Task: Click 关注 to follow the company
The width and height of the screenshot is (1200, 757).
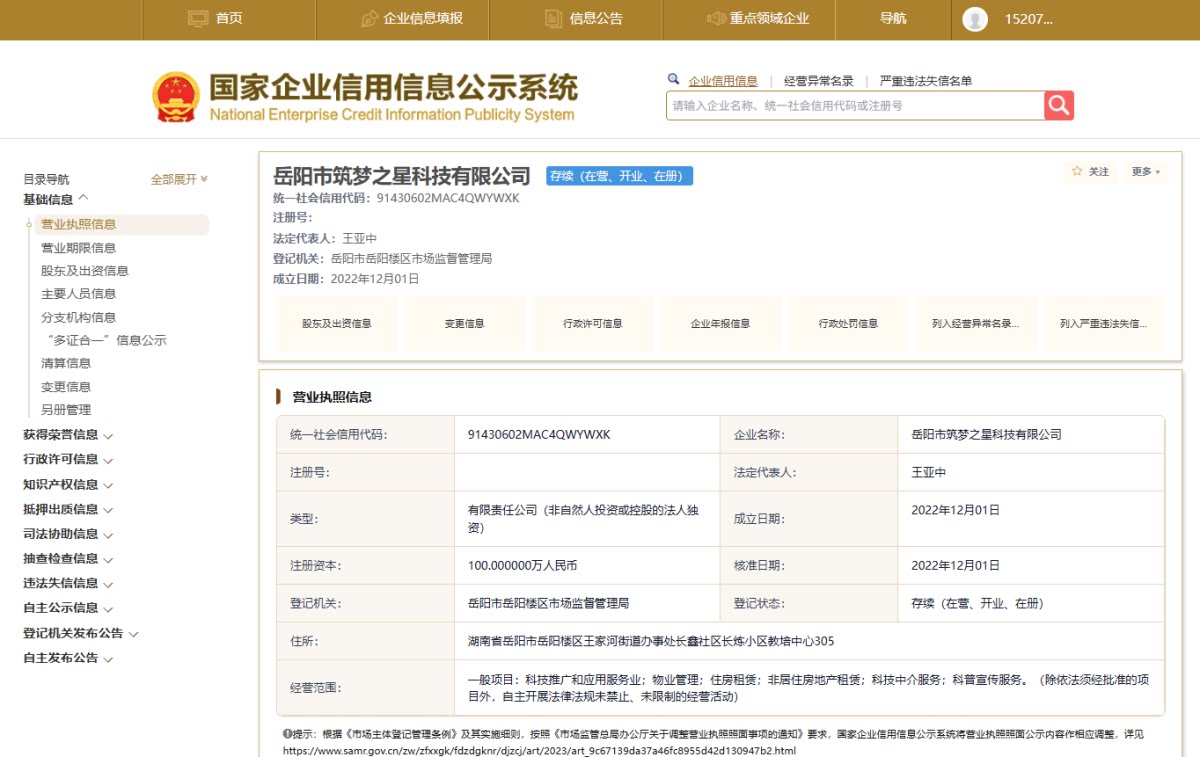Action: [1091, 172]
